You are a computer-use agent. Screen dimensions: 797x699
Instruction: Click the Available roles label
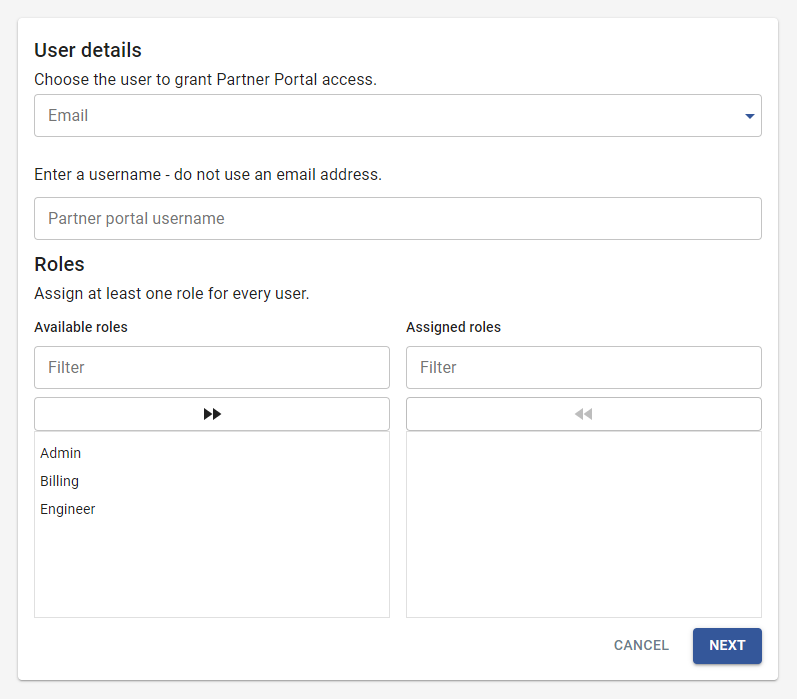coord(81,327)
